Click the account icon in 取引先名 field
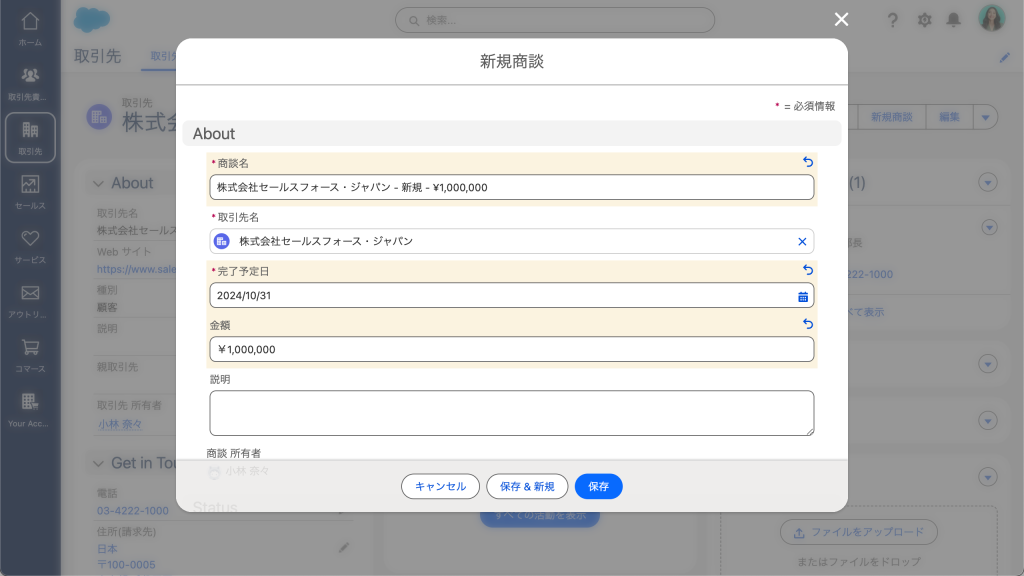The image size is (1024, 576). 222,242
